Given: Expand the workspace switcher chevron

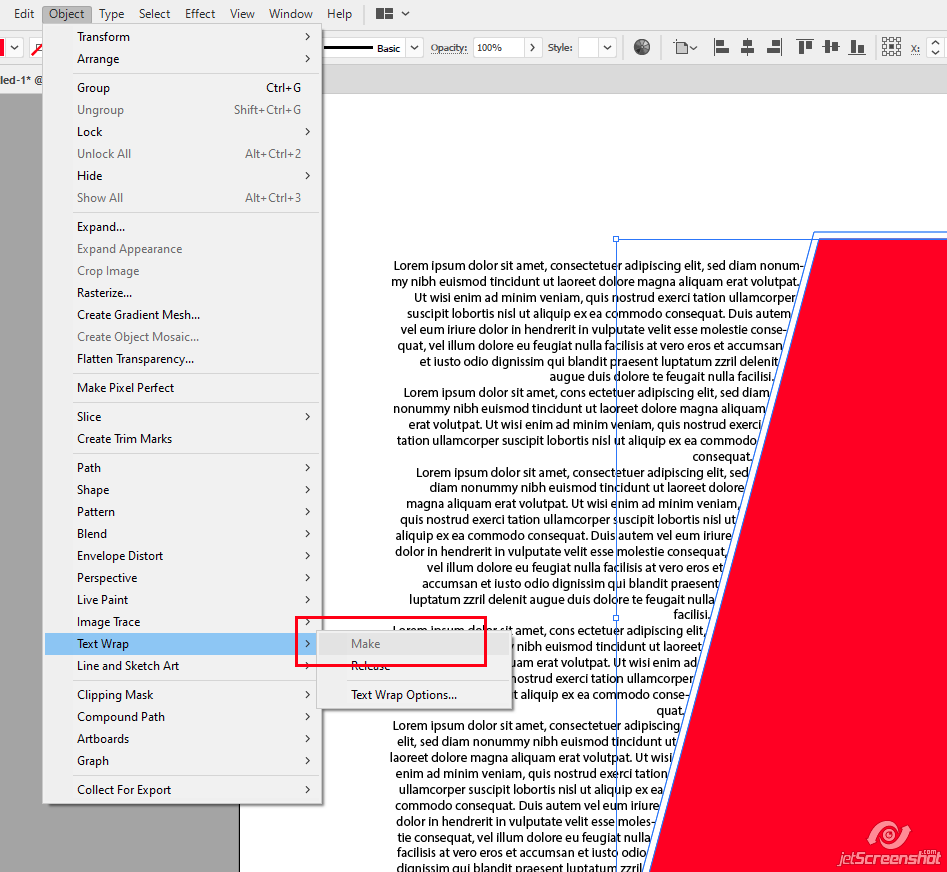Looking at the screenshot, I should click(405, 13).
